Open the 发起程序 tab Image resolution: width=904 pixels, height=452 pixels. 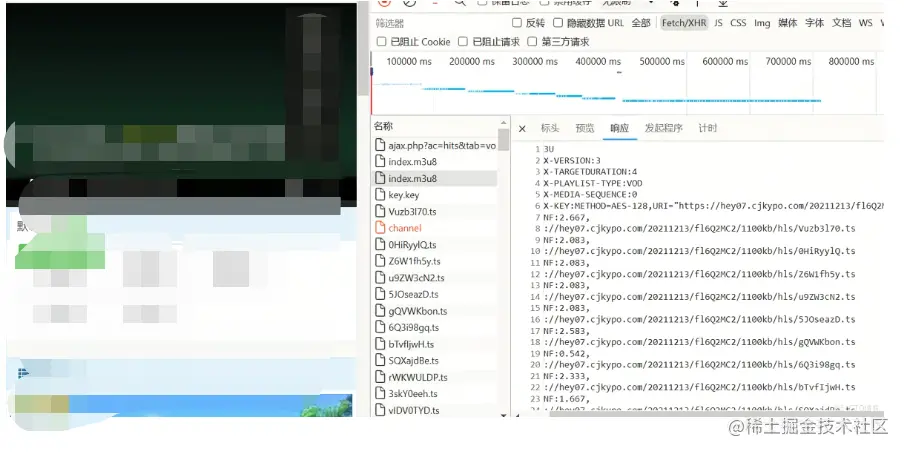coord(664,128)
